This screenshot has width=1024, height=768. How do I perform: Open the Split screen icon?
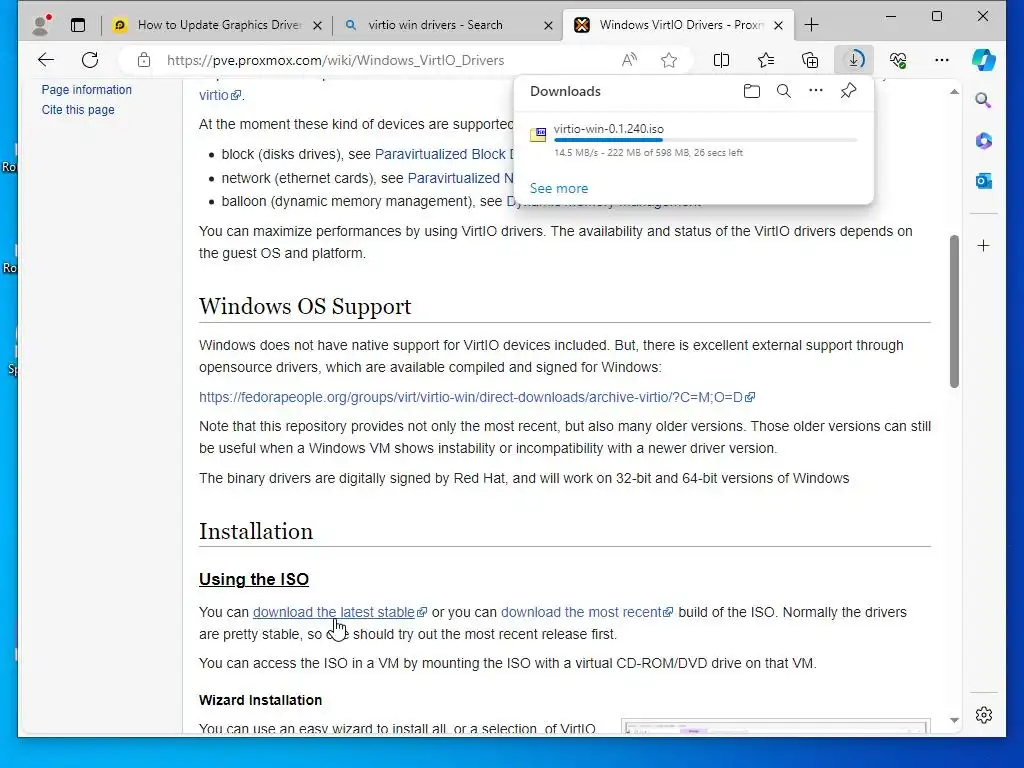click(722, 60)
